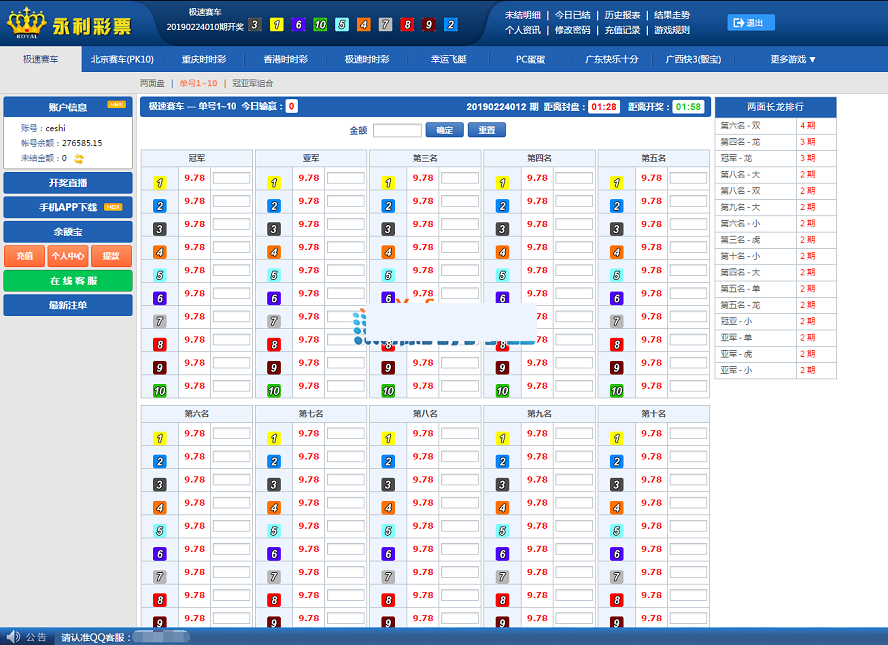Pick purple number 6 ball under 第十名
Image resolution: width=888 pixels, height=645 pixels.
616,553
